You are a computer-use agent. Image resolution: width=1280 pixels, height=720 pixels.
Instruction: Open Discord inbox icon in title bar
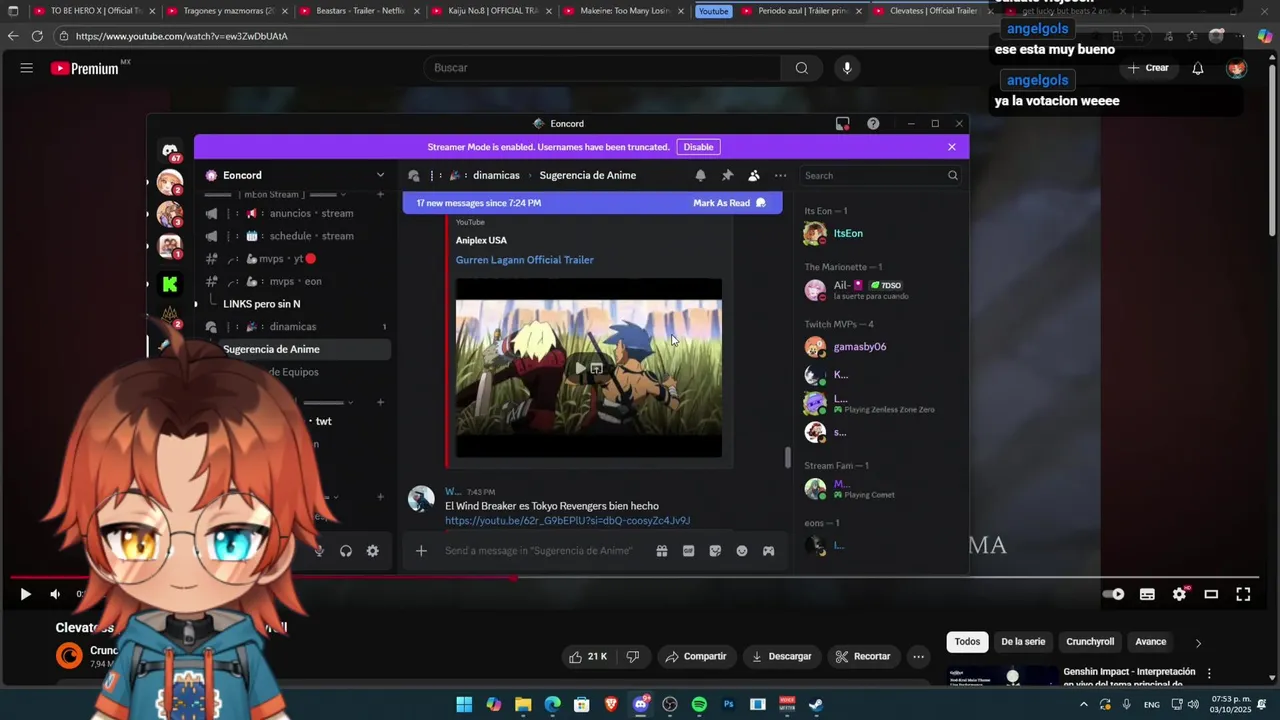tap(843, 124)
